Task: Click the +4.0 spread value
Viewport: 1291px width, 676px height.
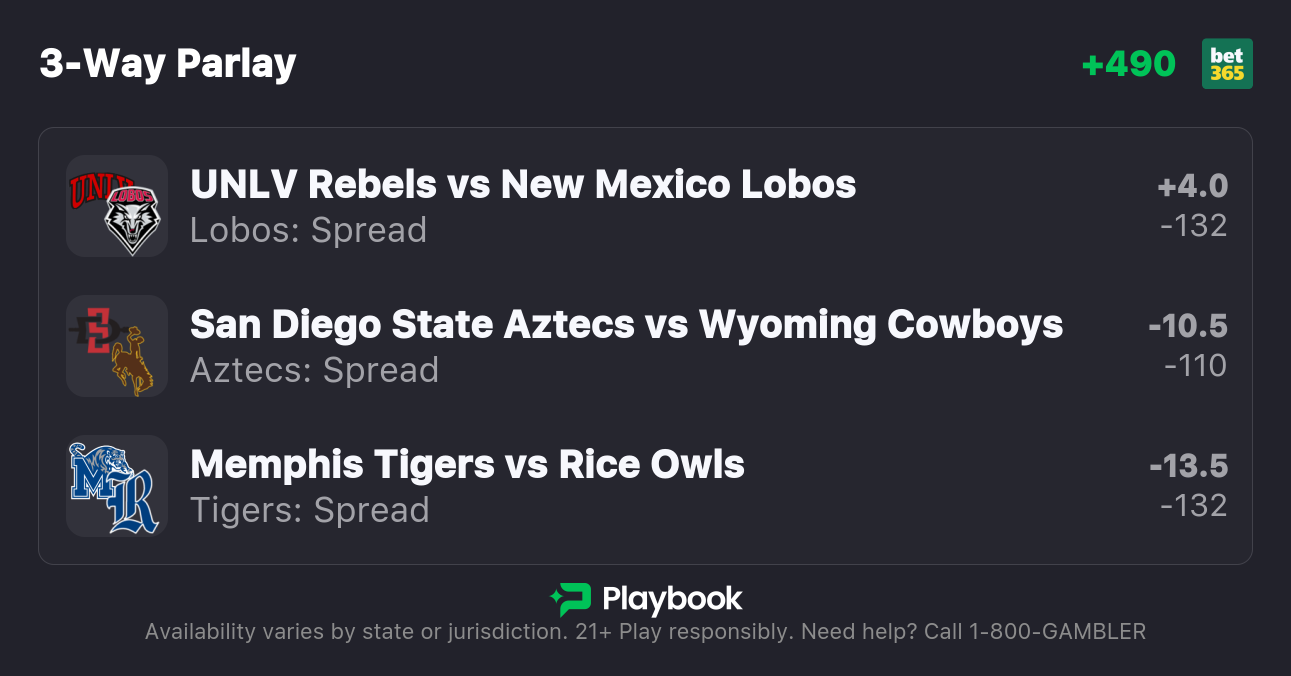Action: tap(1192, 186)
